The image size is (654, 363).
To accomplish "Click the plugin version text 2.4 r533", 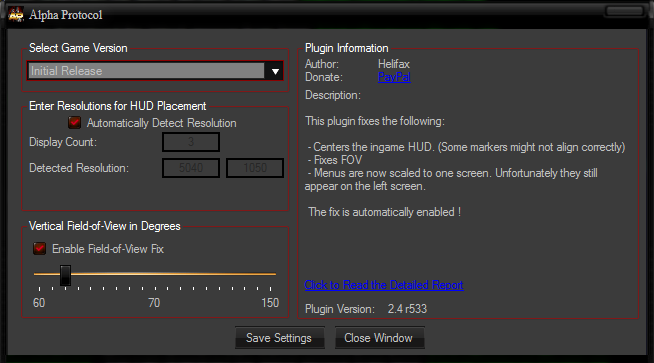I will [x=407, y=309].
